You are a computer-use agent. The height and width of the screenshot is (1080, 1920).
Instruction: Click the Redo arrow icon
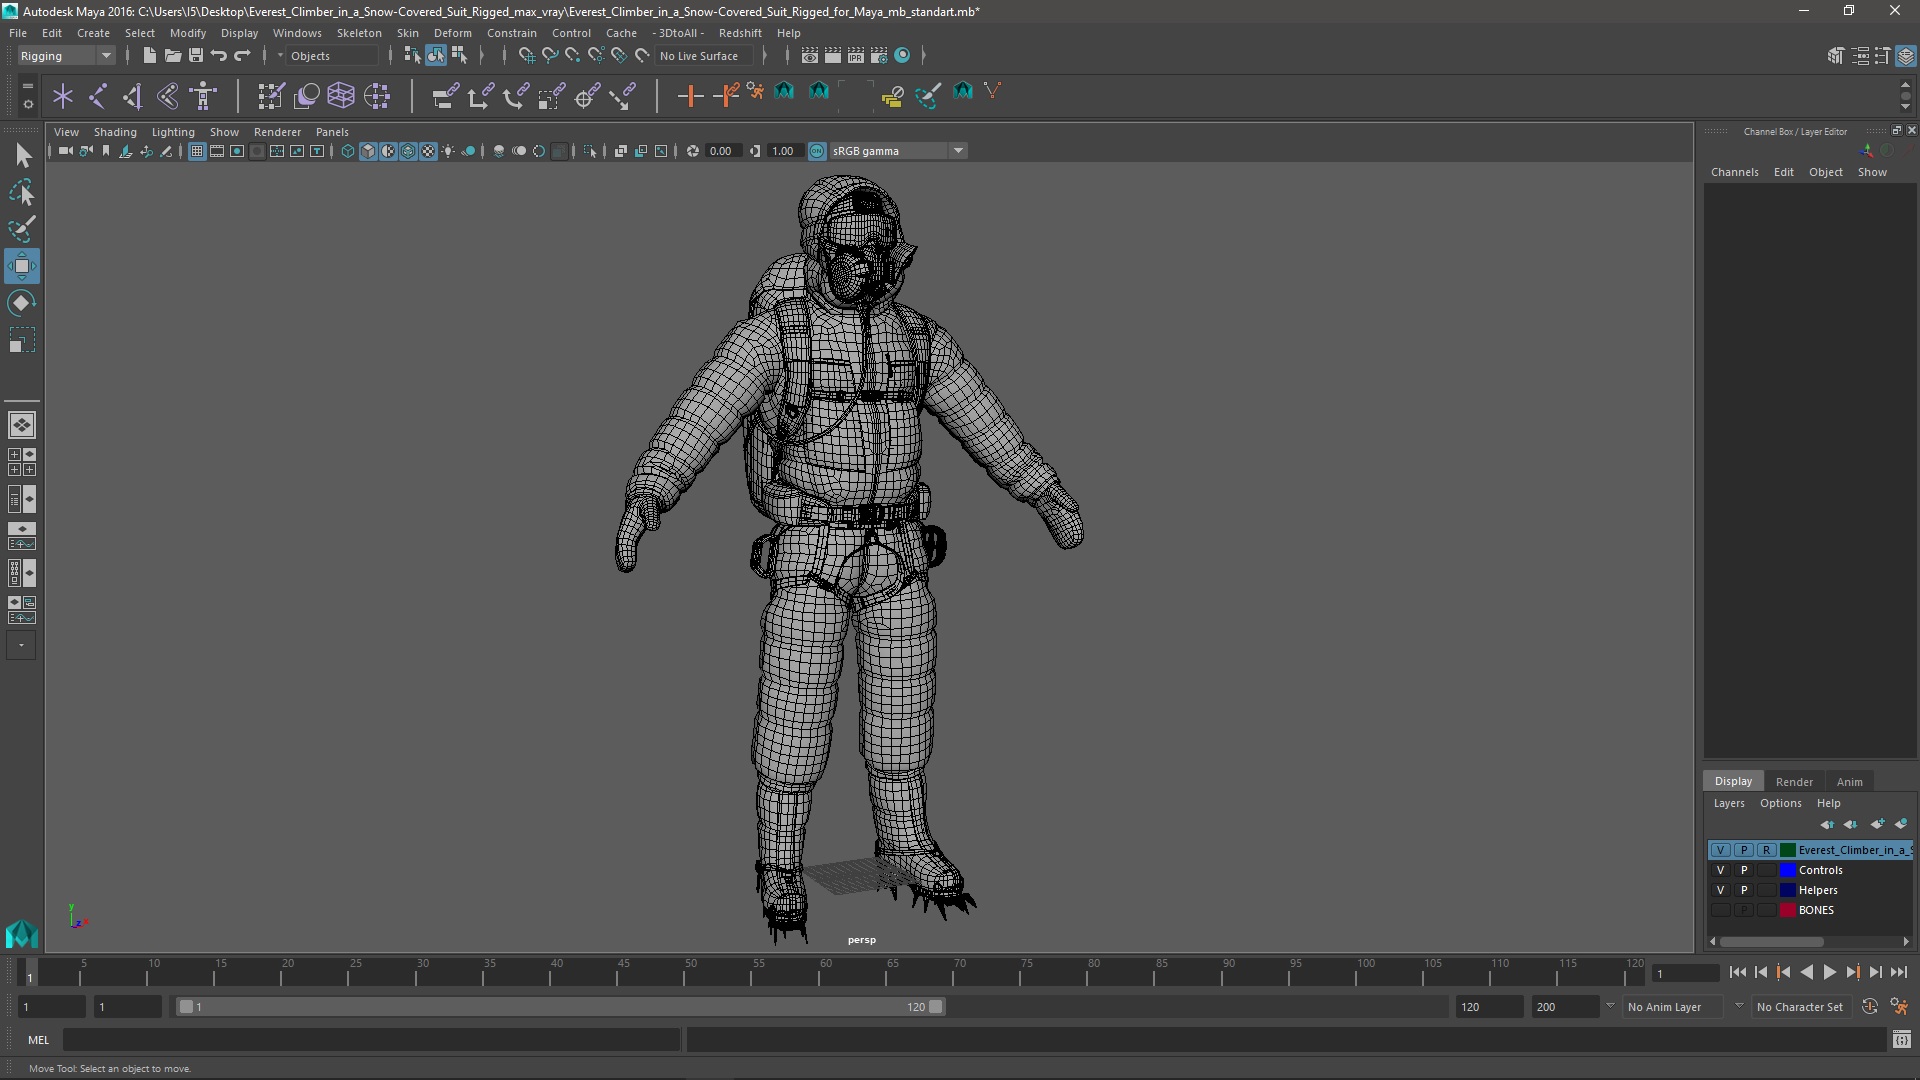(x=242, y=56)
